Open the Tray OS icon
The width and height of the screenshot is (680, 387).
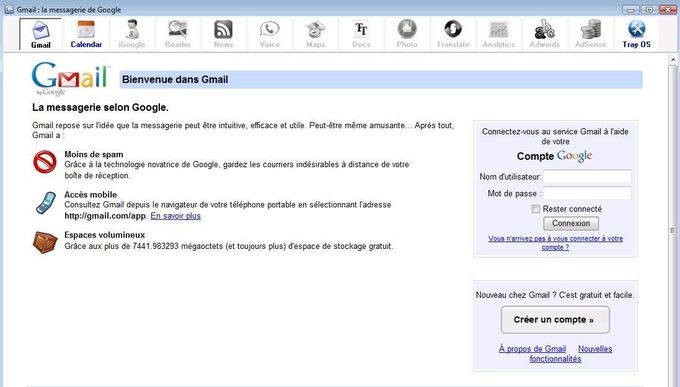[x=636, y=34]
